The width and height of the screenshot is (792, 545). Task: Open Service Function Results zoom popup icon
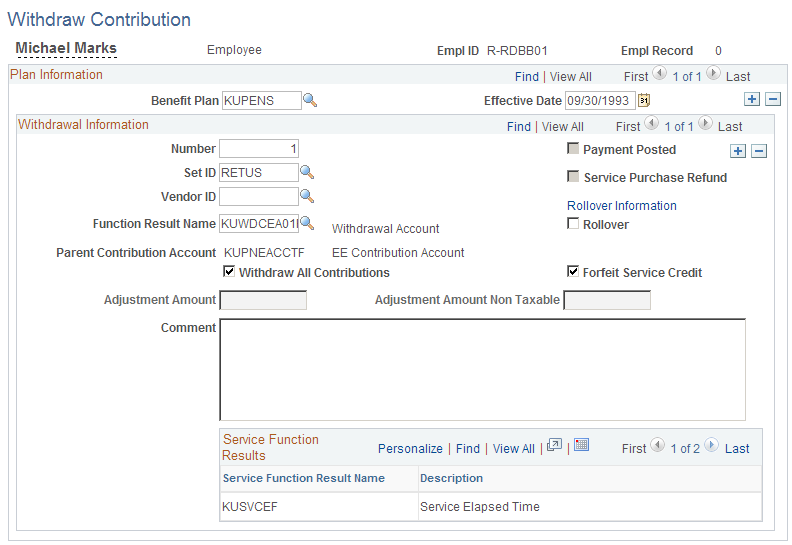(x=554, y=445)
